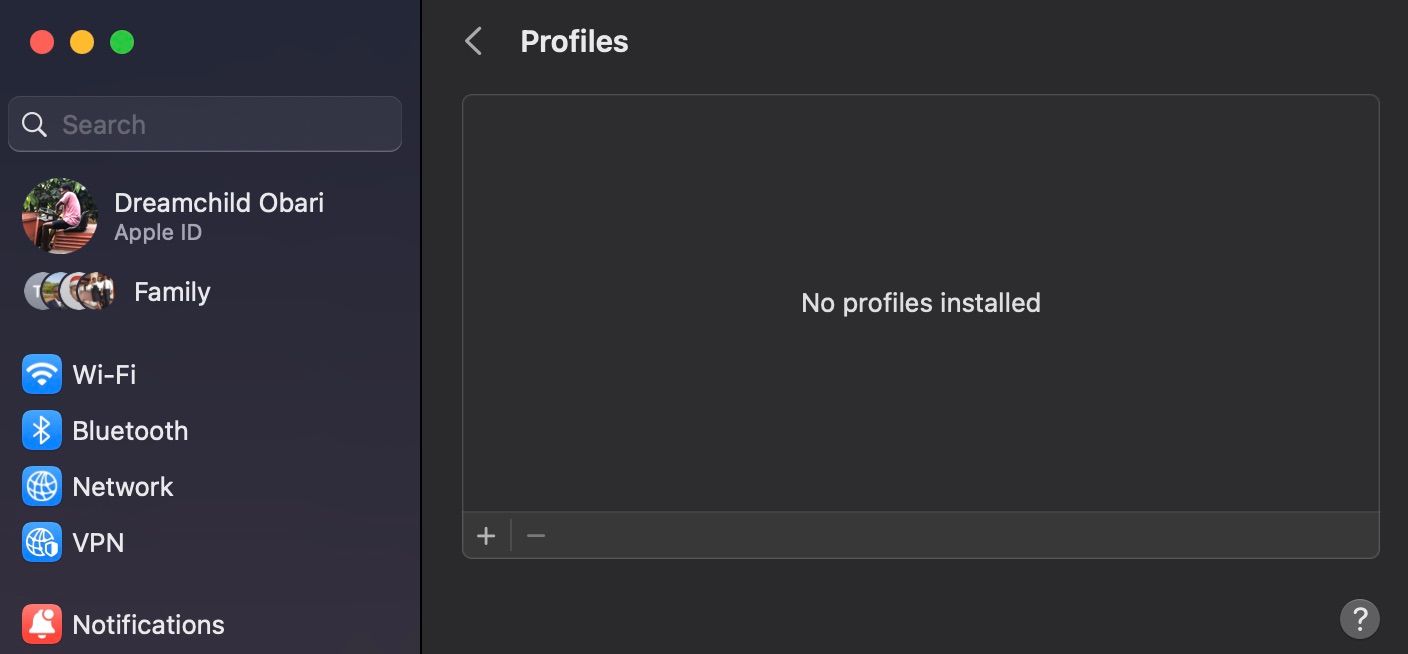Click the Notifications bell icon

pyautogui.click(x=42, y=625)
